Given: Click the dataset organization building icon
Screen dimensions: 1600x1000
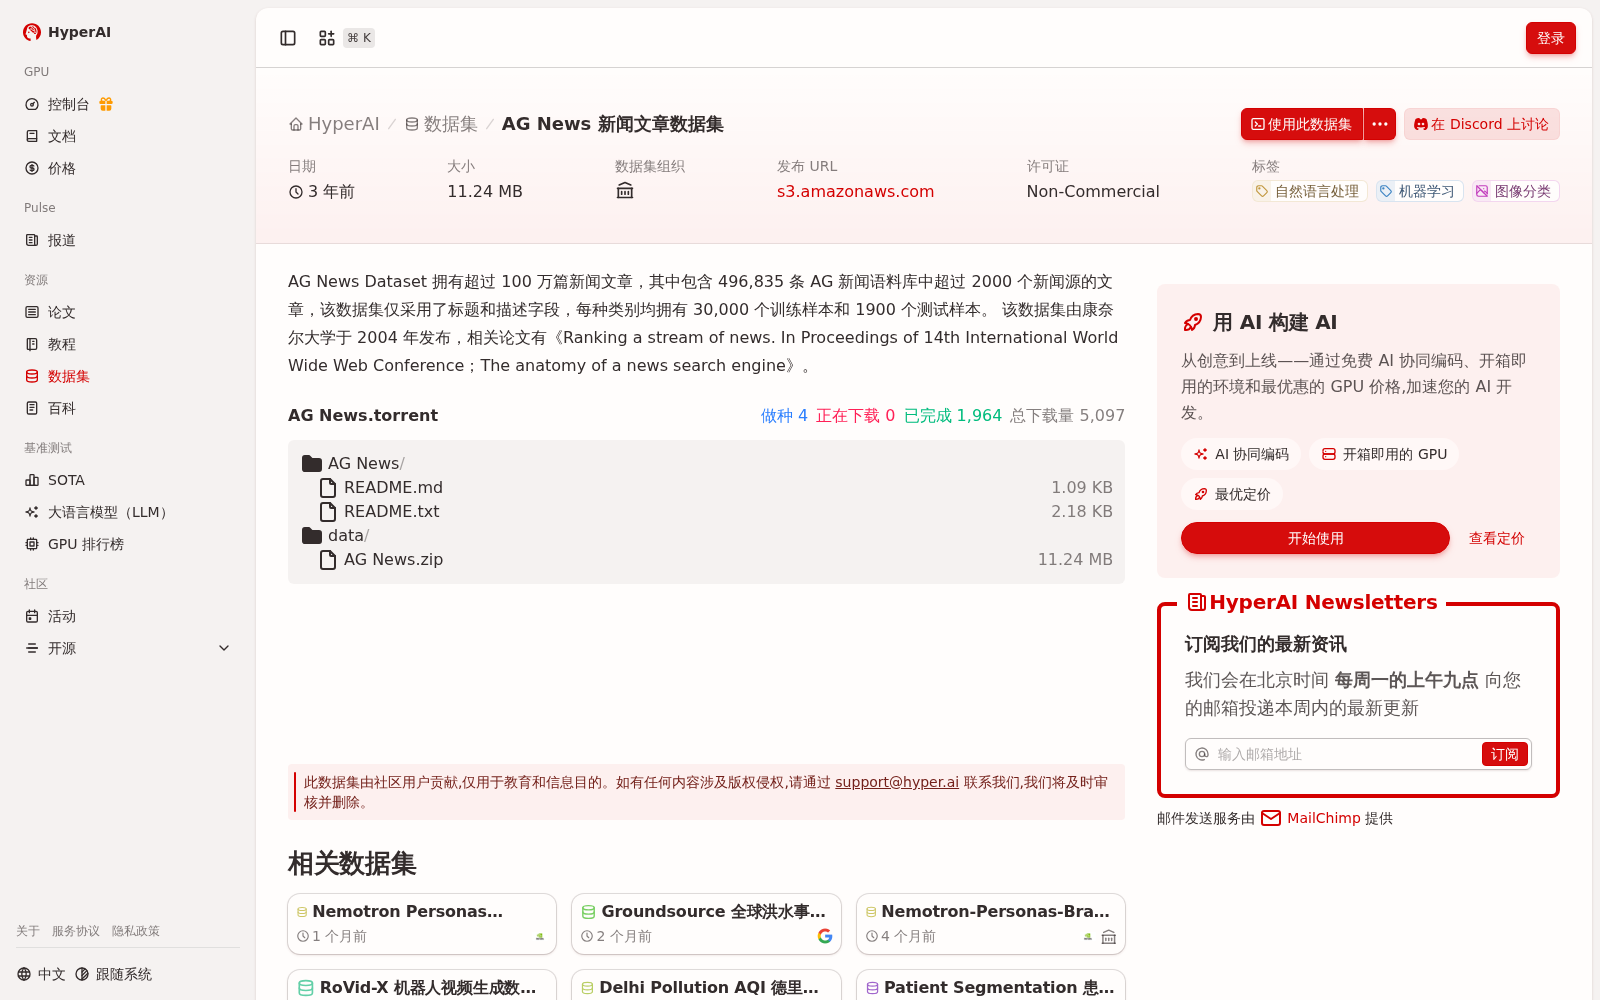Looking at the screenshot, I should (x=625, y=191).
